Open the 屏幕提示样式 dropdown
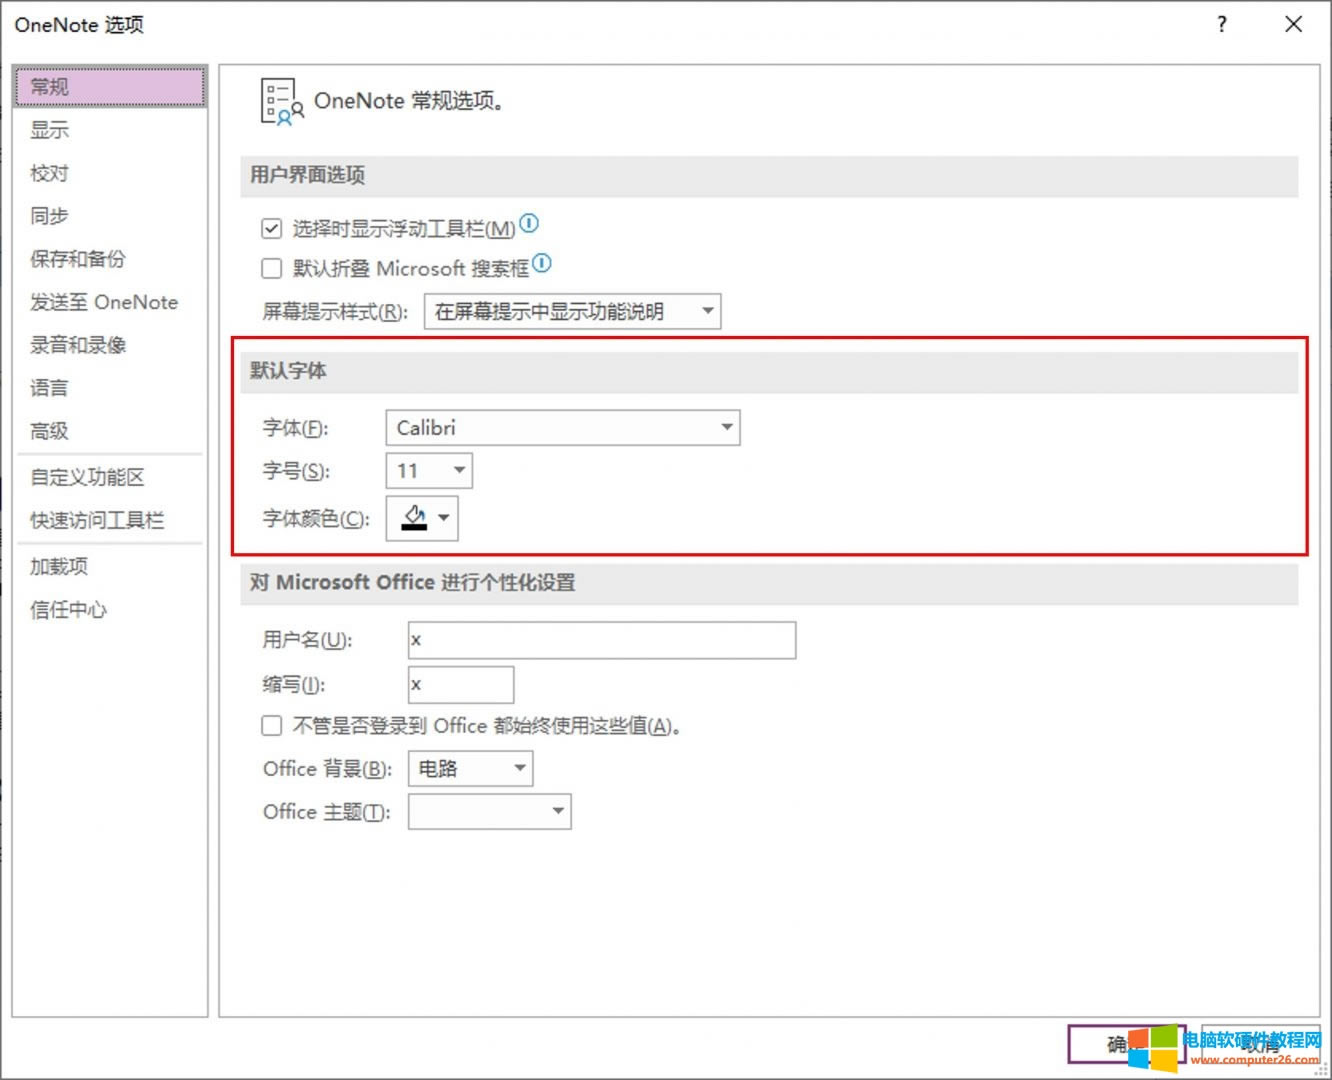The height and width of the screenshot is (1080, 1332). 572,311
